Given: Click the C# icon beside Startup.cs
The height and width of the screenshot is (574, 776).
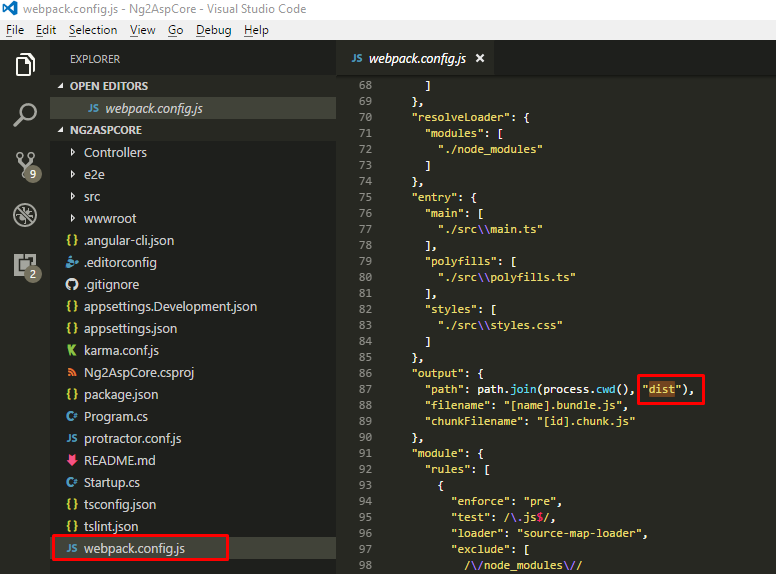Looking at the screenshot, I should click(72, 482).
